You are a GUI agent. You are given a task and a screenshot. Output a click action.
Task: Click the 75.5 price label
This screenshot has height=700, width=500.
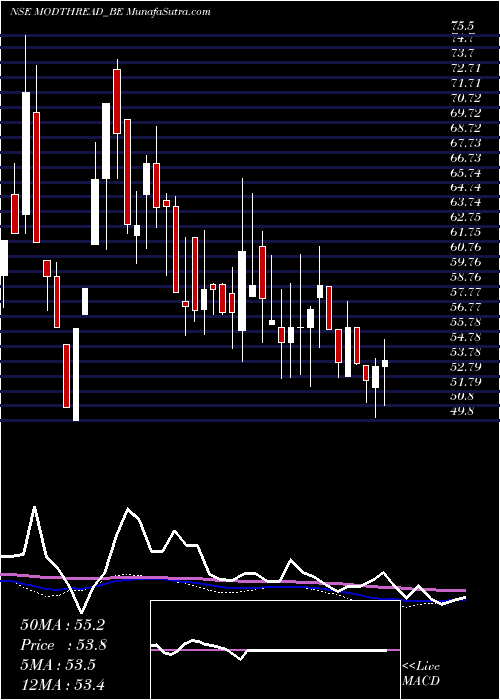click(x=463, y=26)
